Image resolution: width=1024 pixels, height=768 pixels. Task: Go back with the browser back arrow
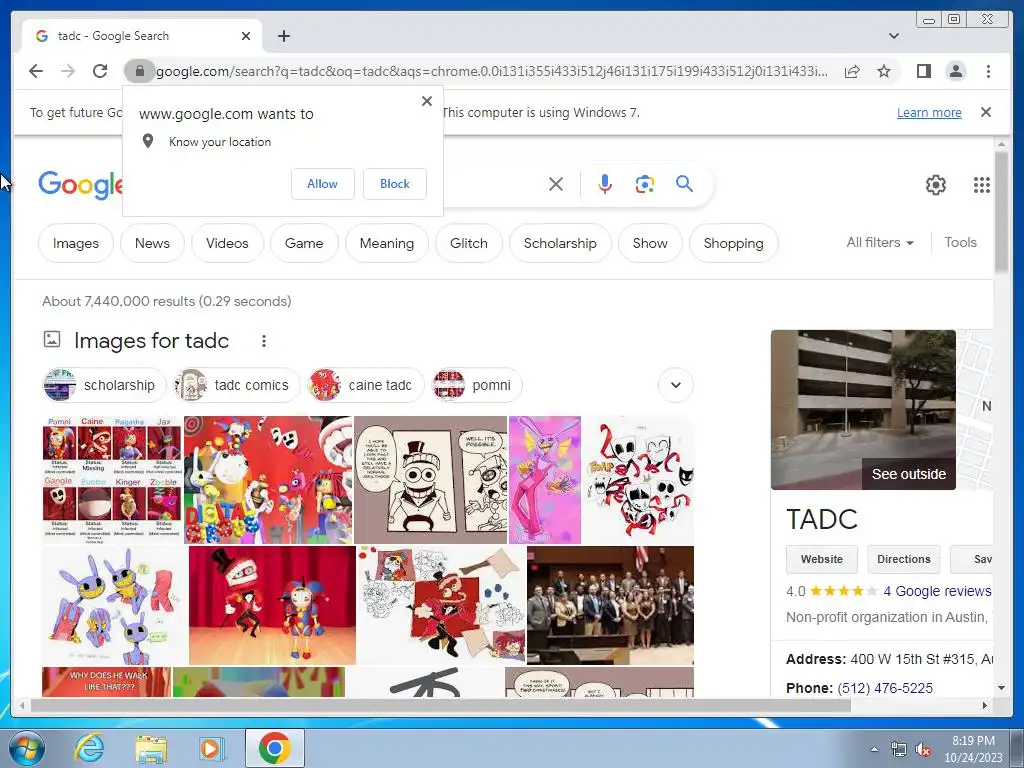pos(36,71)
